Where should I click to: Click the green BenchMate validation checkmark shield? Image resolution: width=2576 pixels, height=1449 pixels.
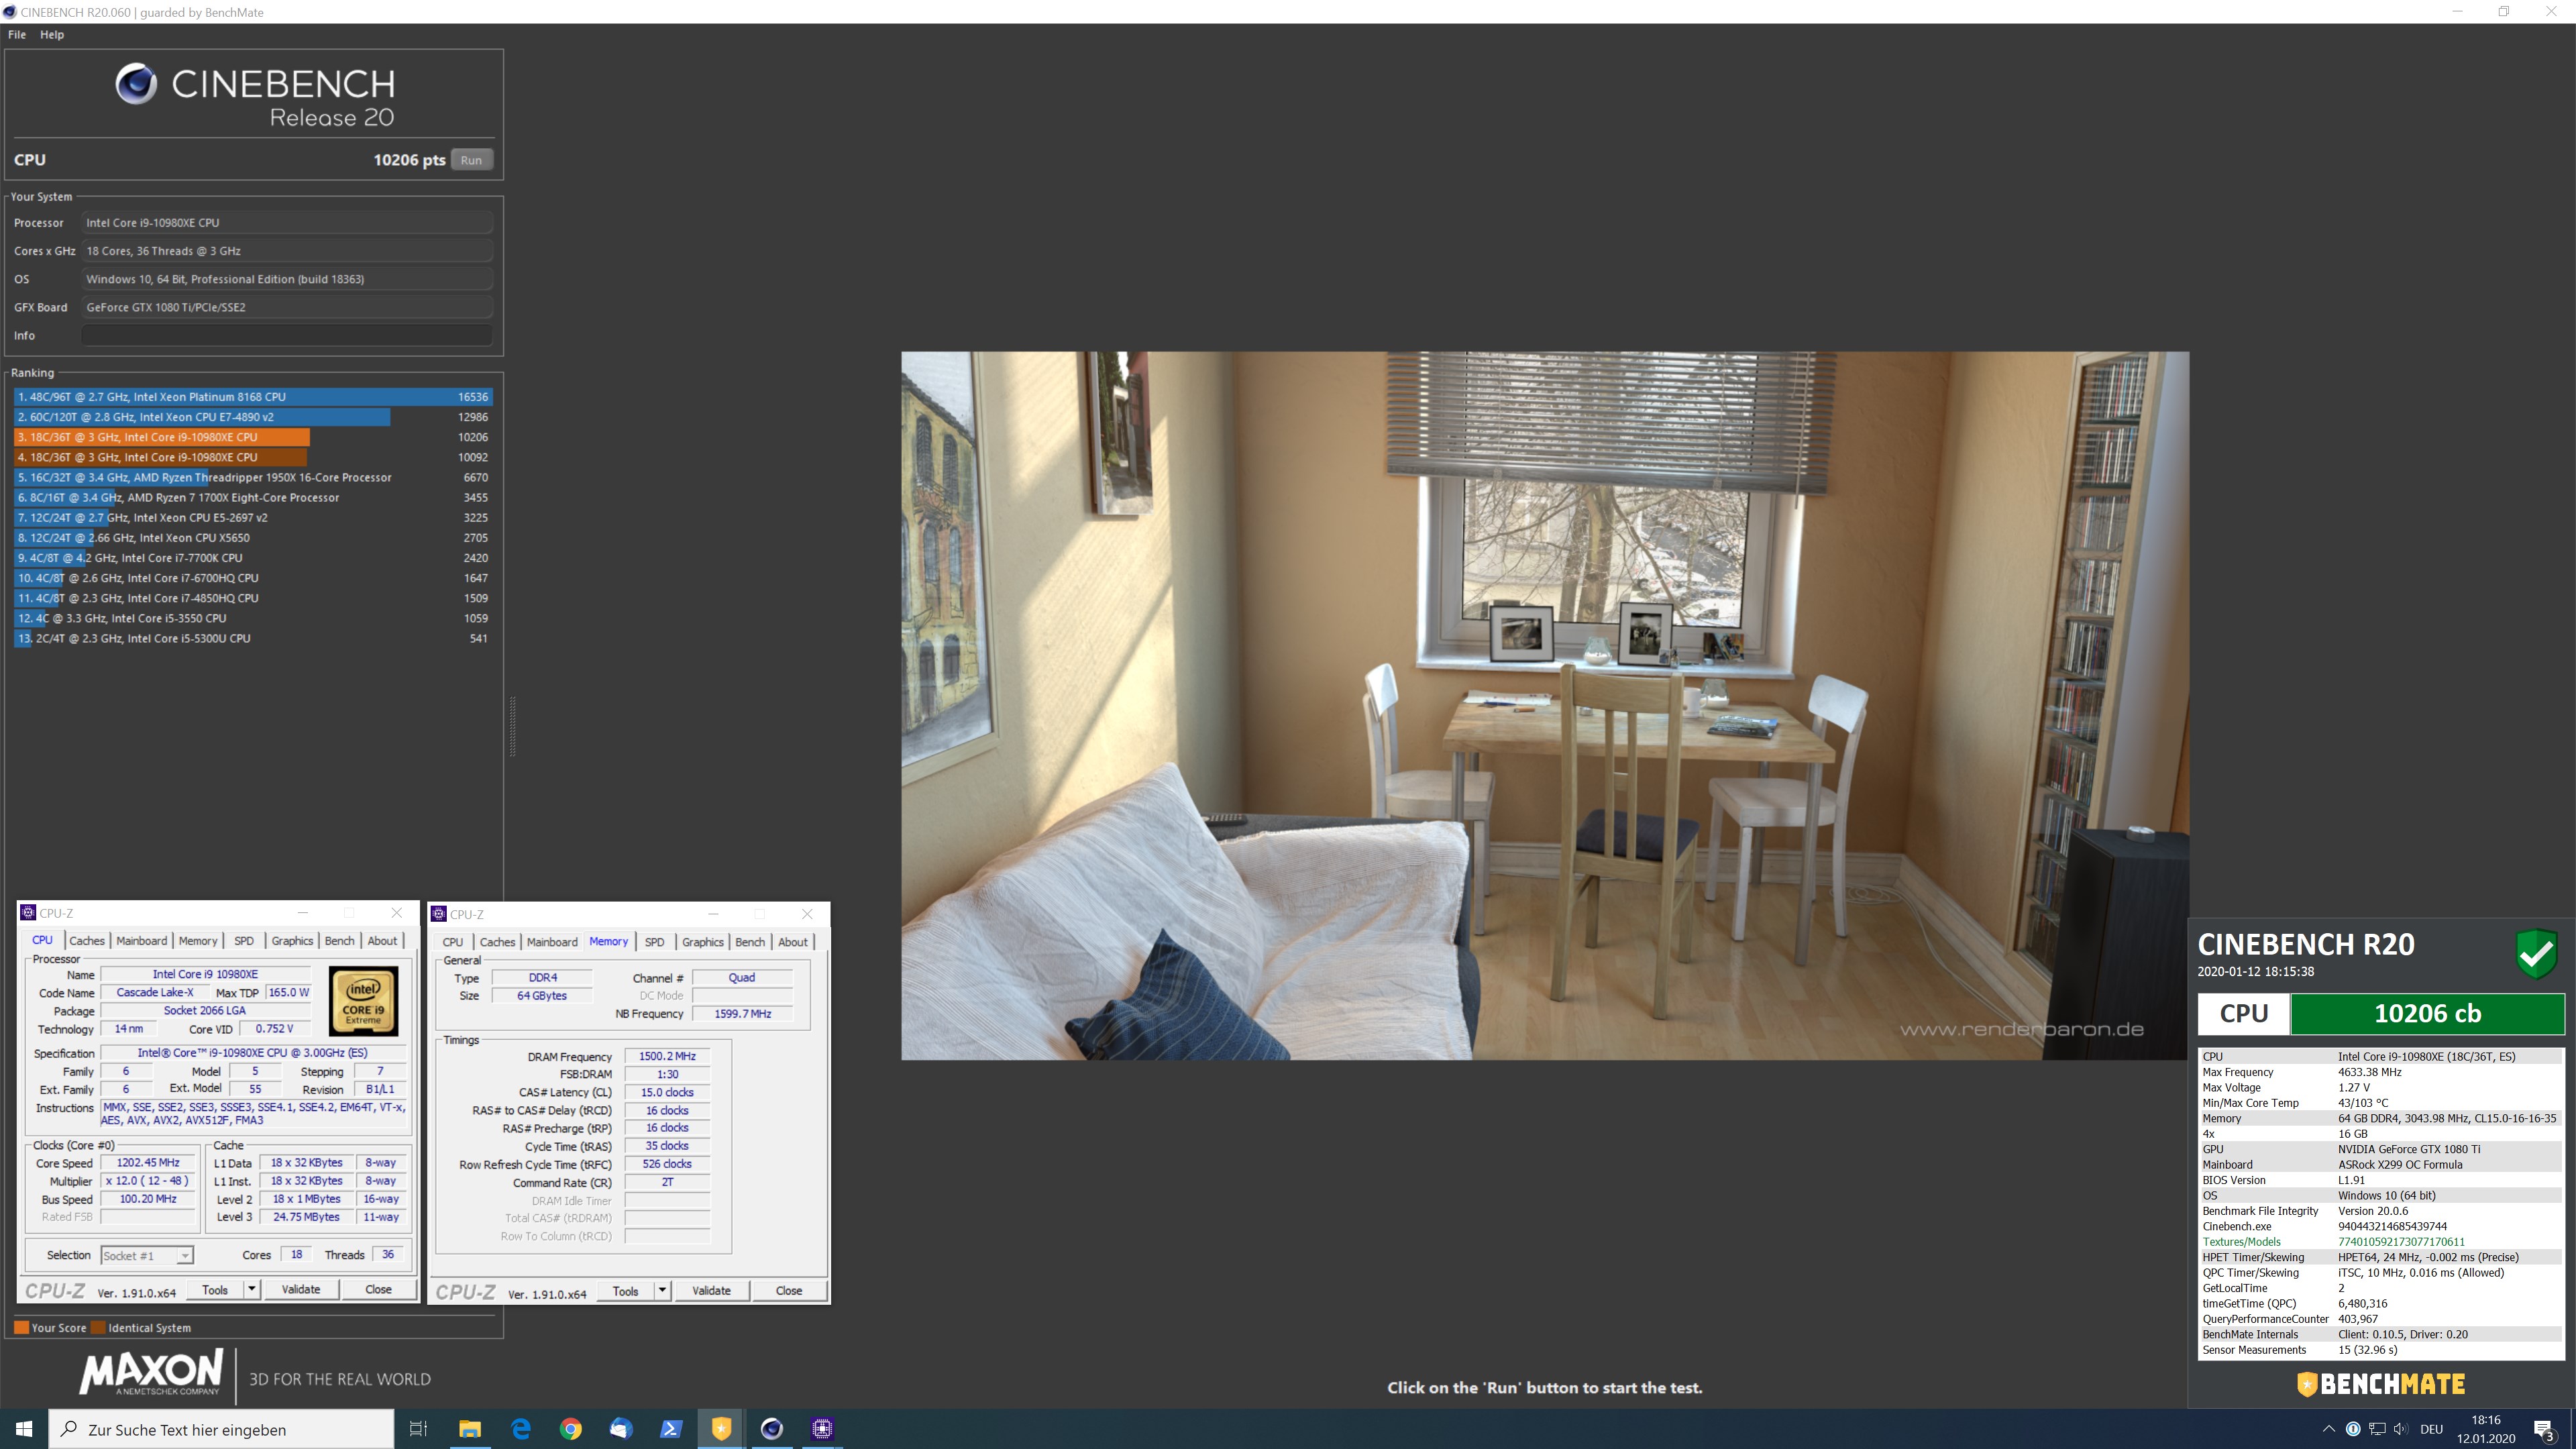click(2536, 954)
